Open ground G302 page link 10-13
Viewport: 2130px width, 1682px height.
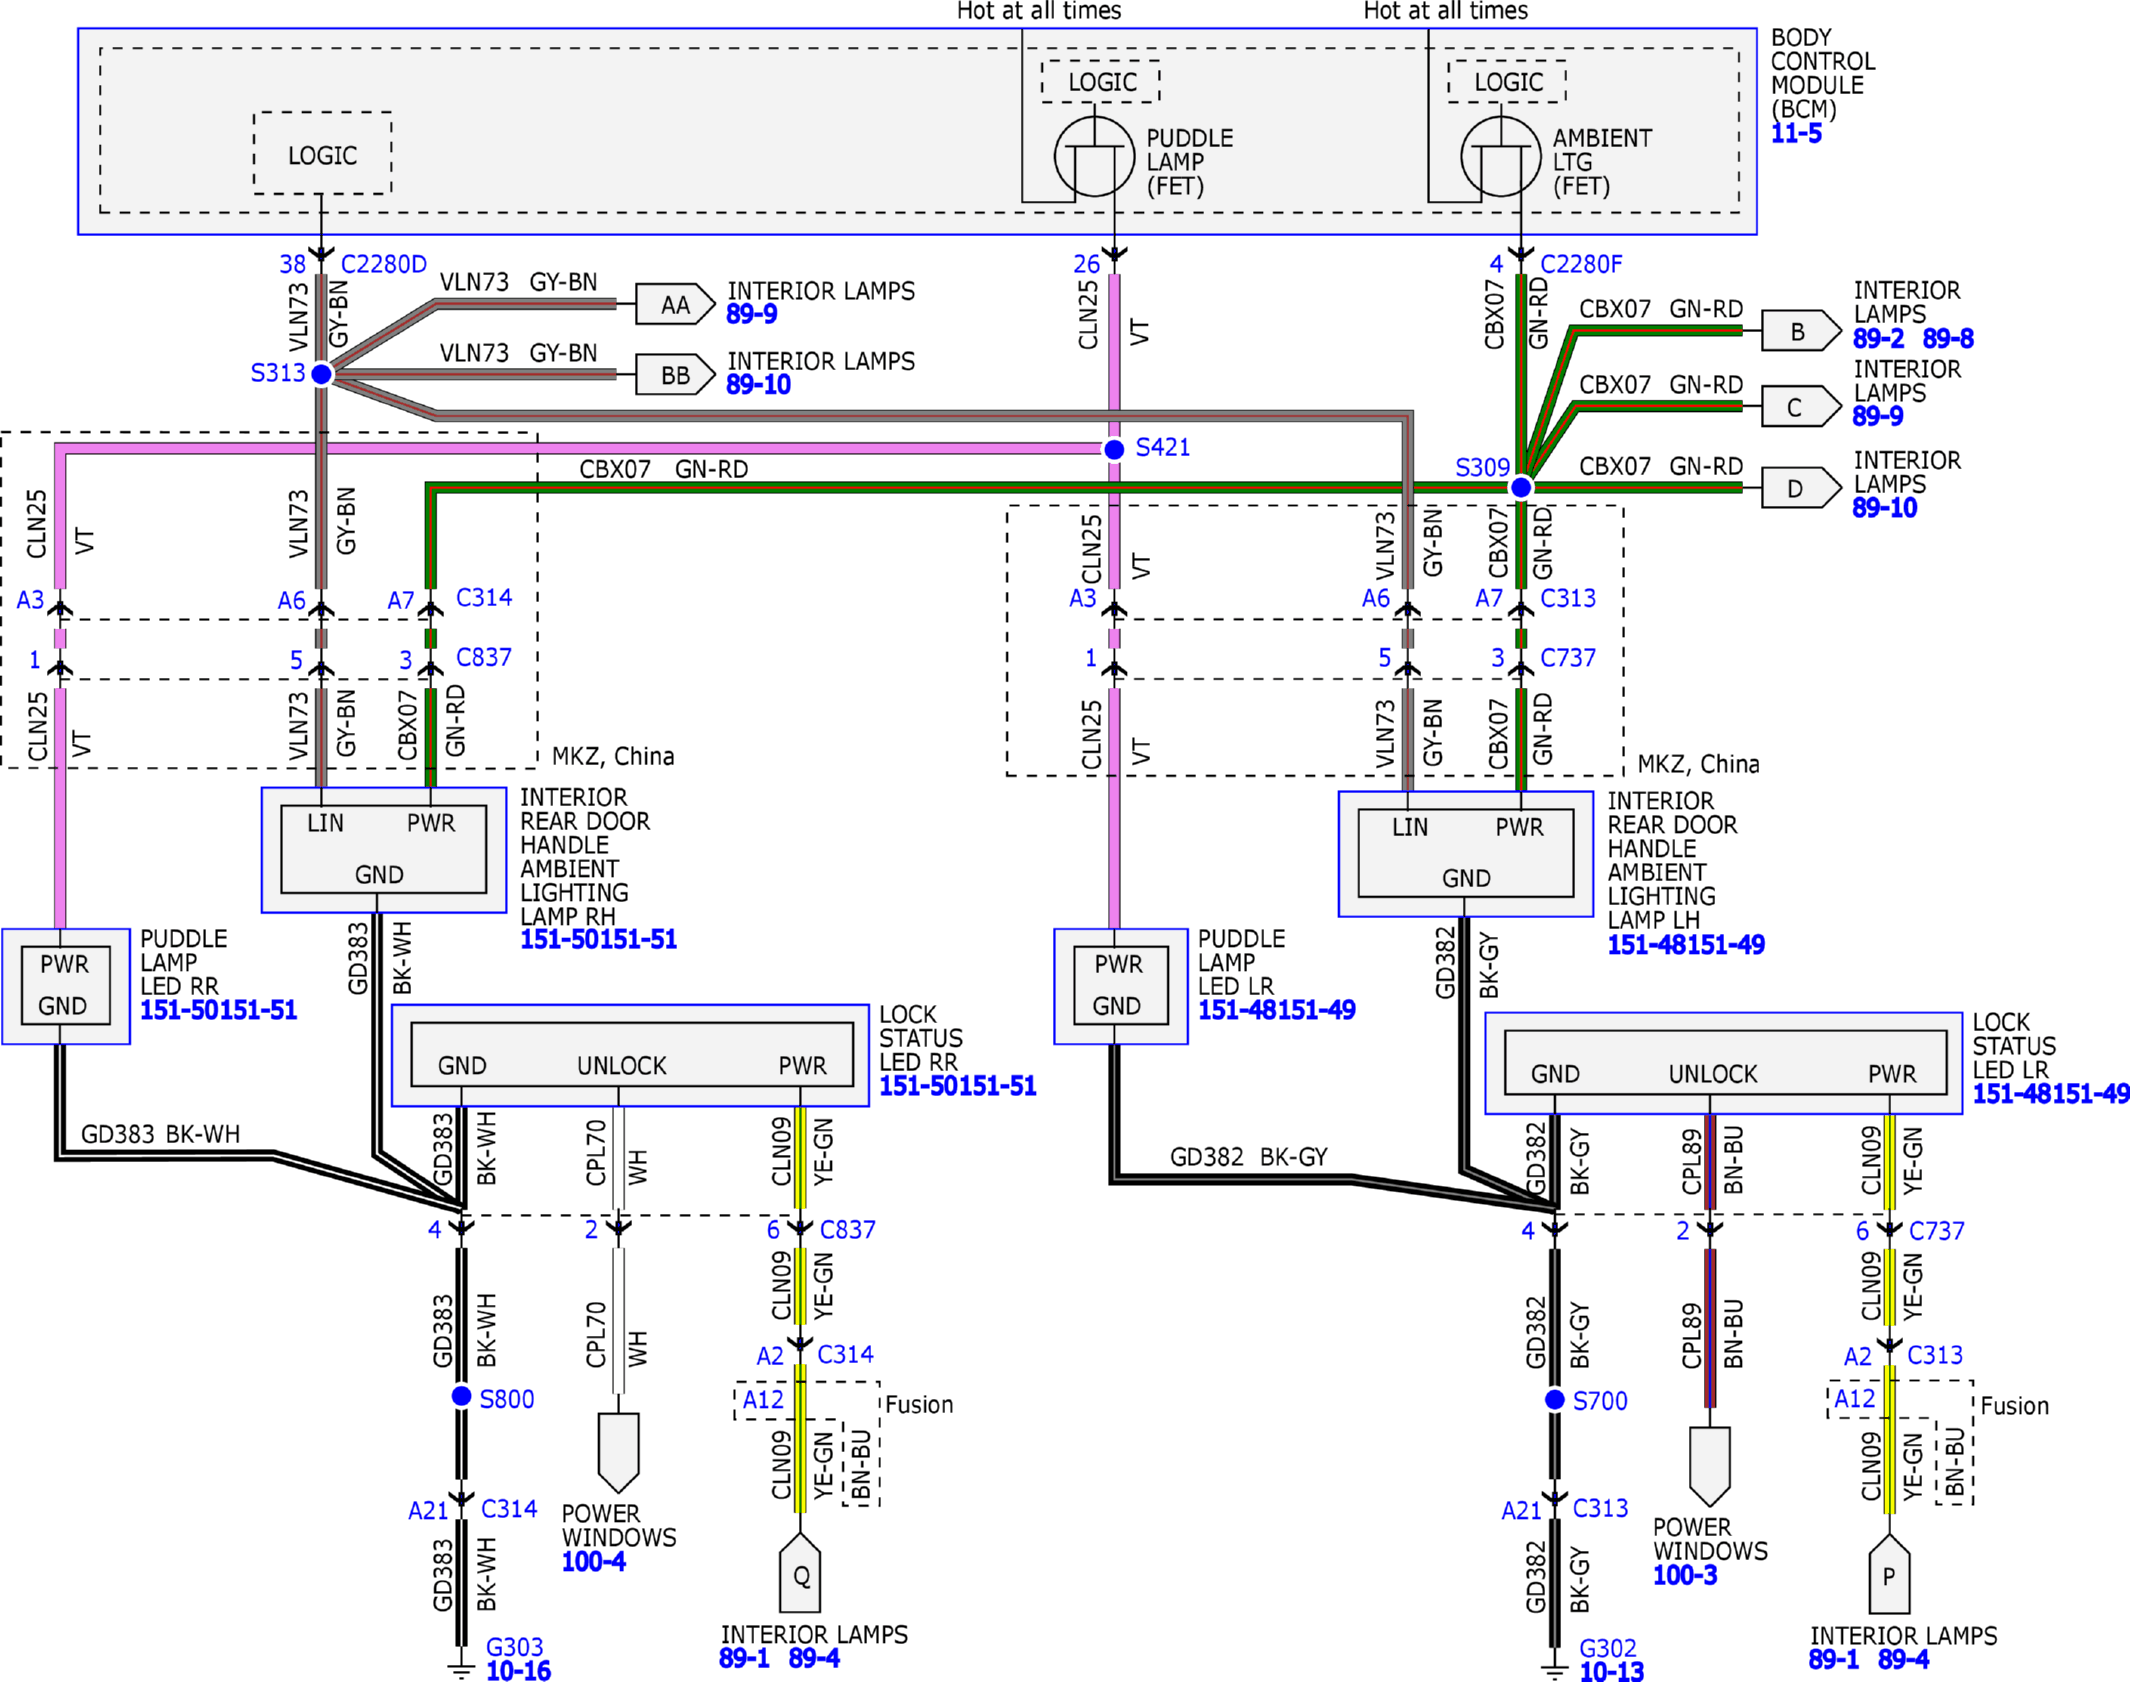tap(1611, 1671)
